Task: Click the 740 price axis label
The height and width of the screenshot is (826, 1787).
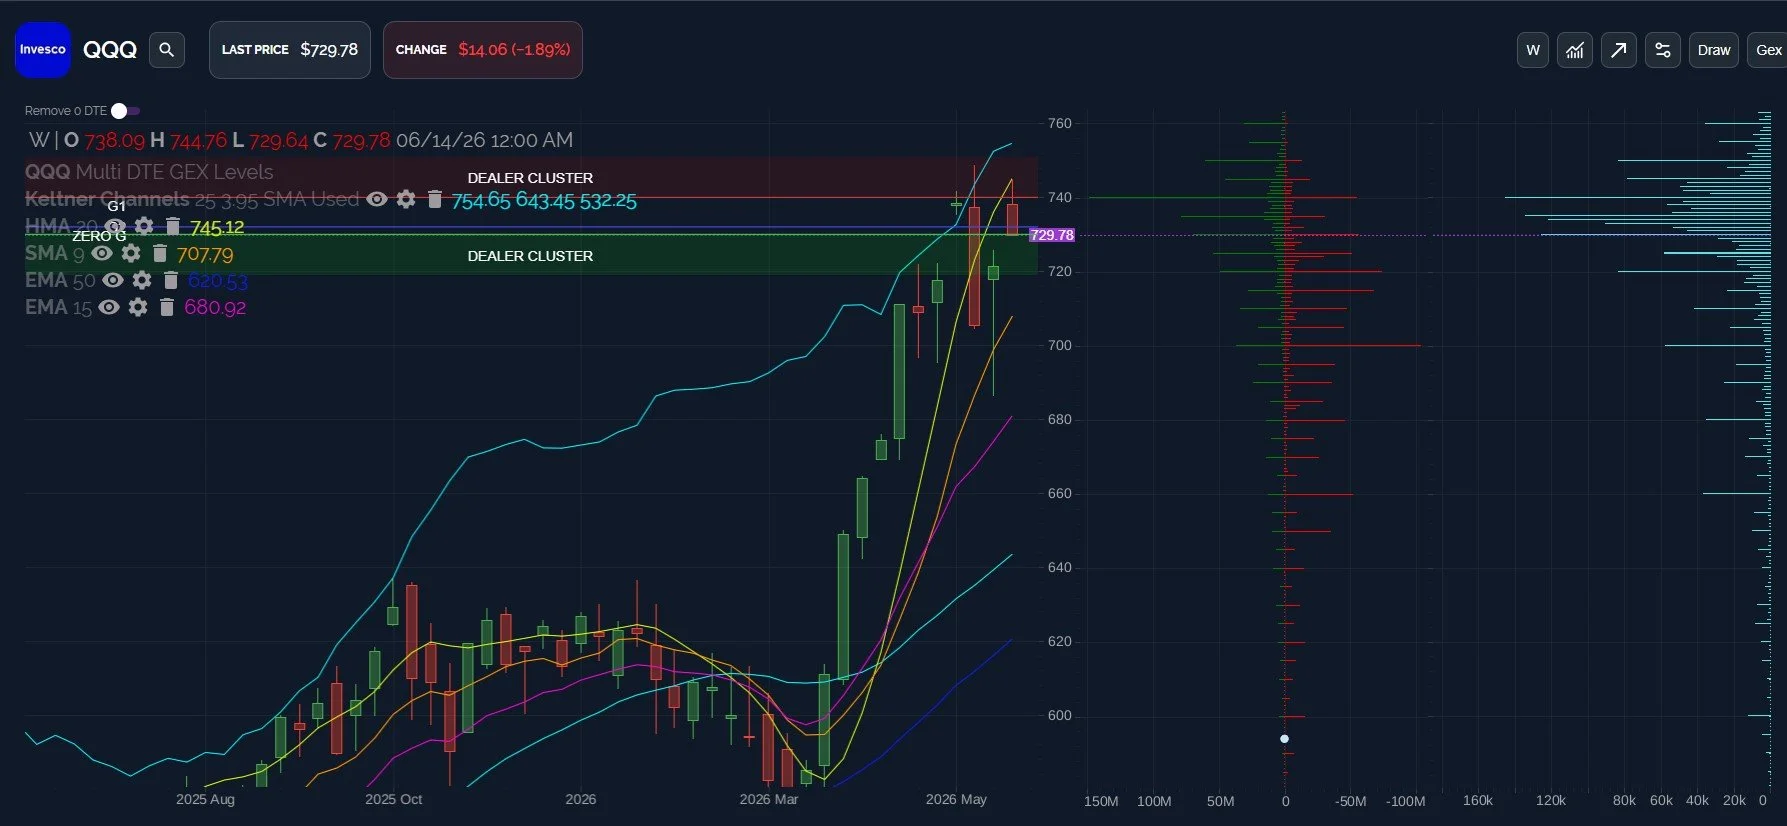Action: (1059, 197)
